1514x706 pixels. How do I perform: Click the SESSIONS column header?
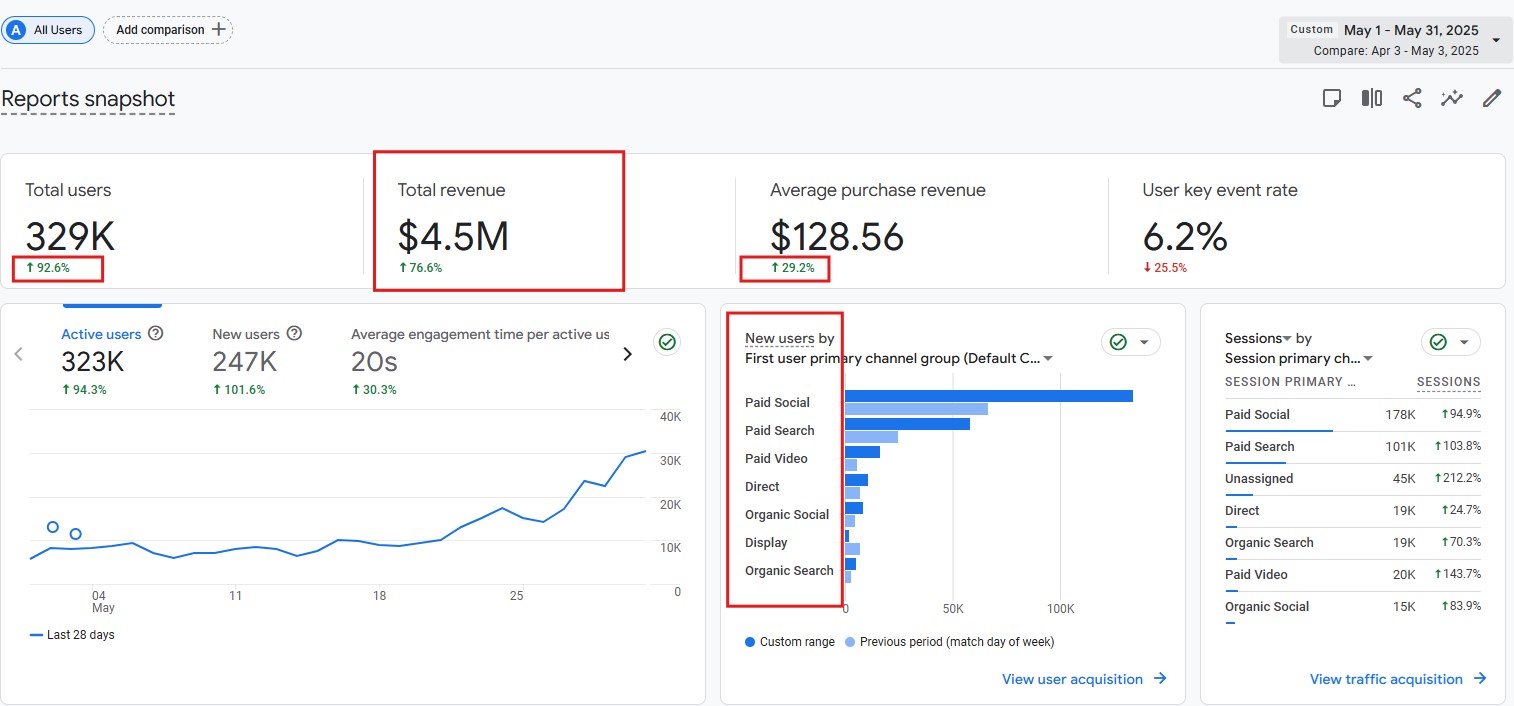1448,382
